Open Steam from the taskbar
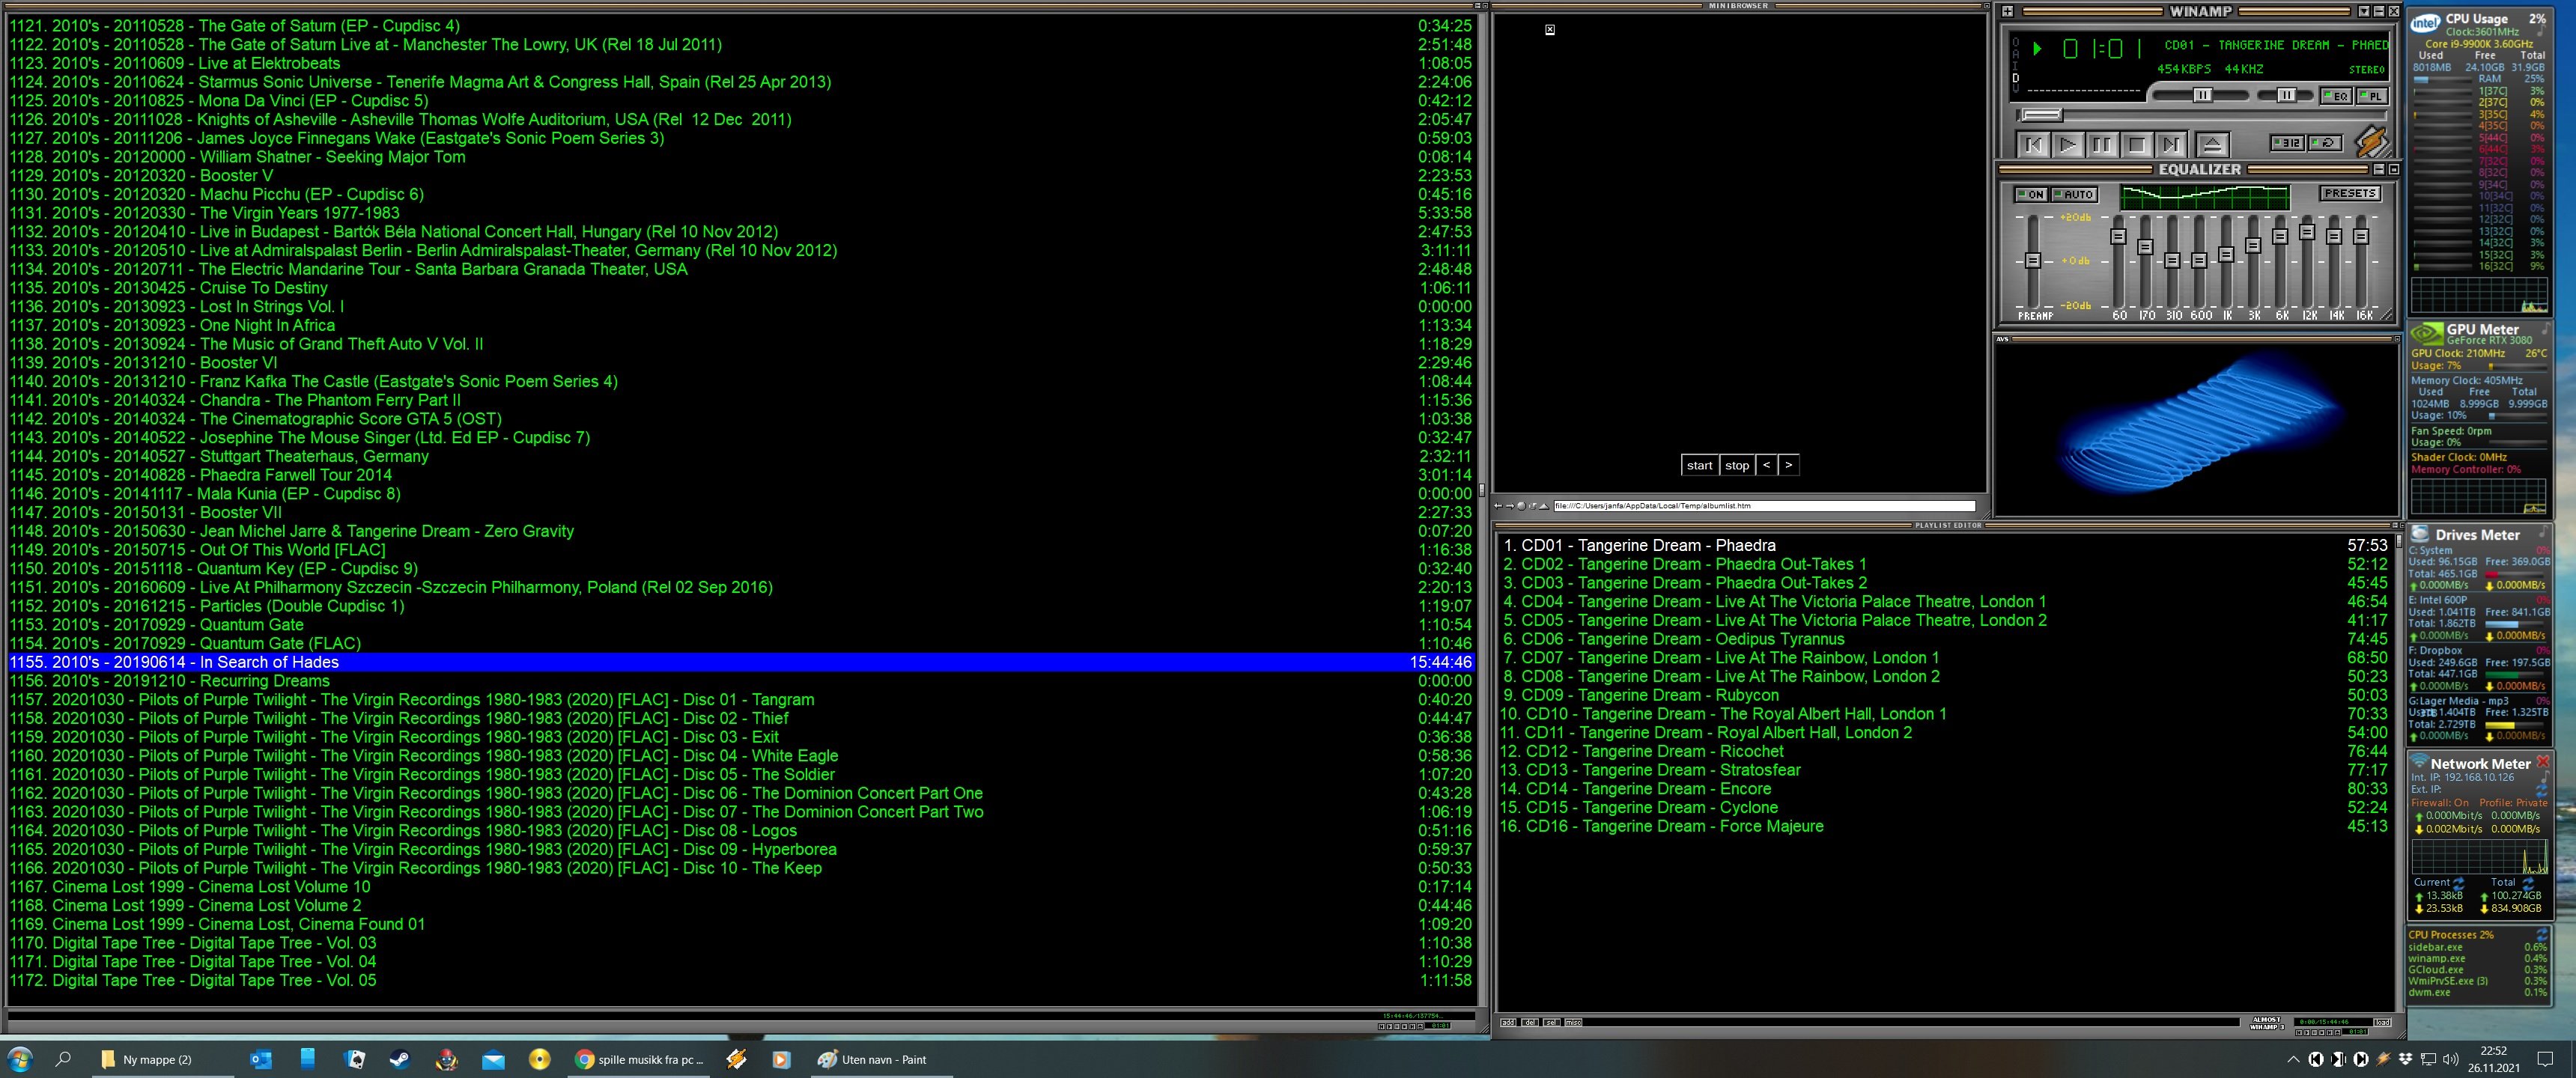Image resolution: width=2576 pixels, height=1078 pixels. pyautogui.click(x=399, y=1059)
